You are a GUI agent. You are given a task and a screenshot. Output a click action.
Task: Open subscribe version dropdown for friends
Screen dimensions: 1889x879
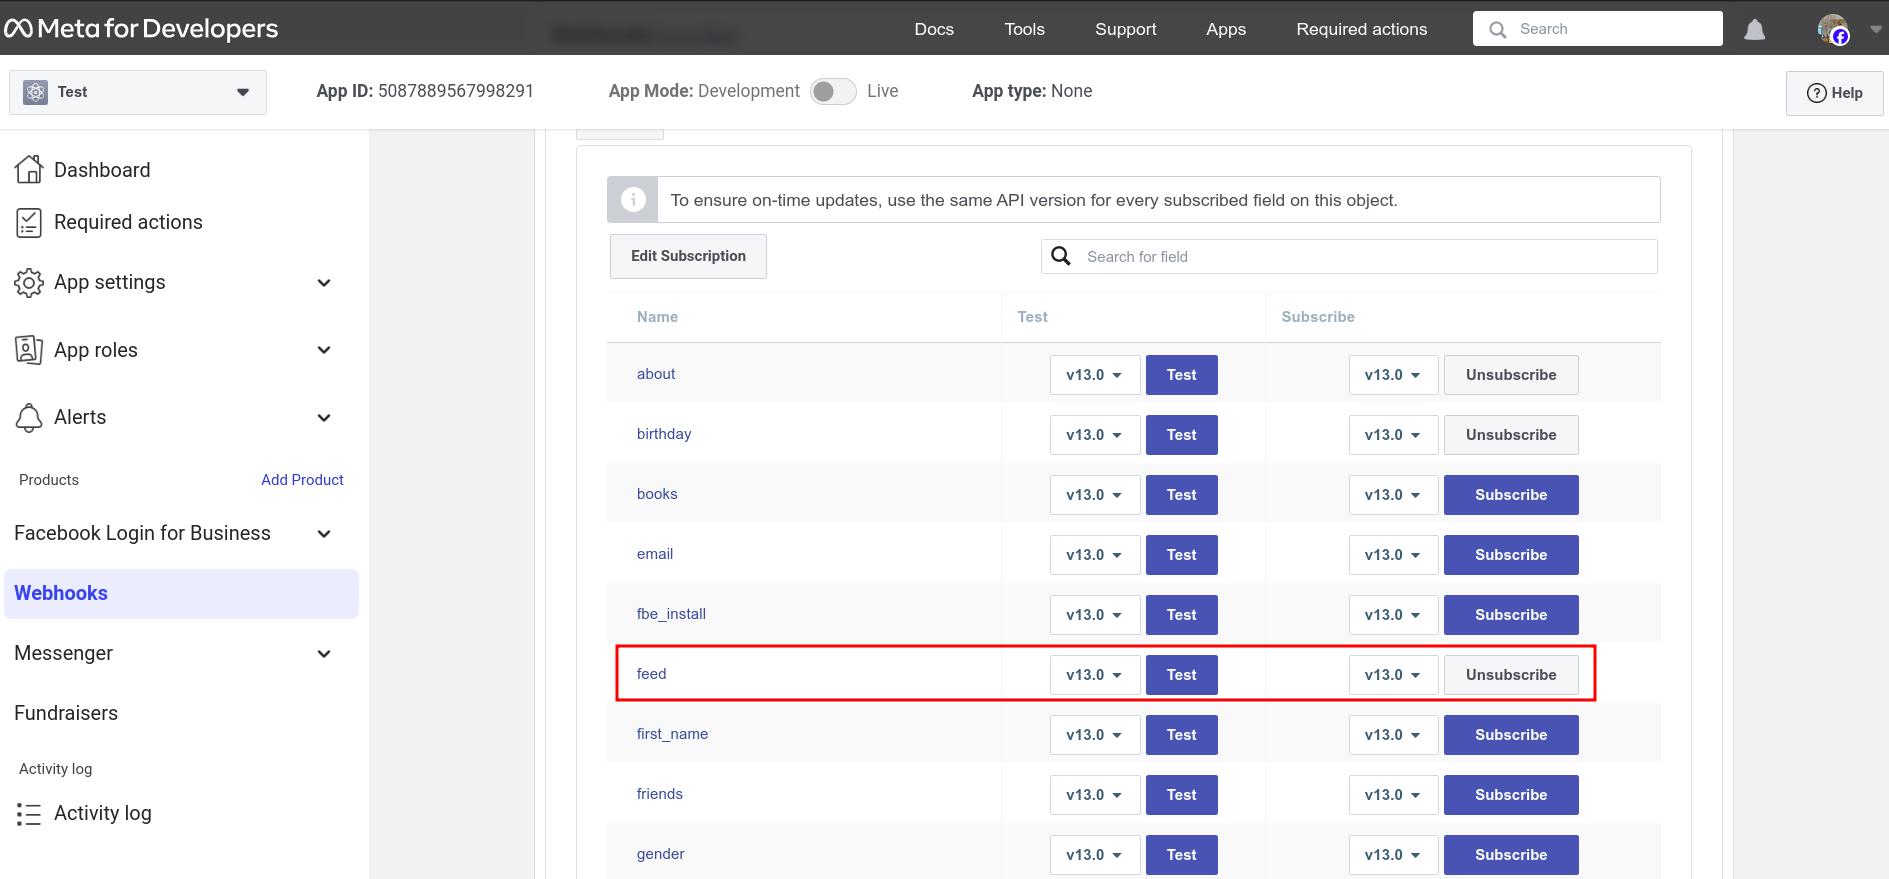tap(1393, 795)
